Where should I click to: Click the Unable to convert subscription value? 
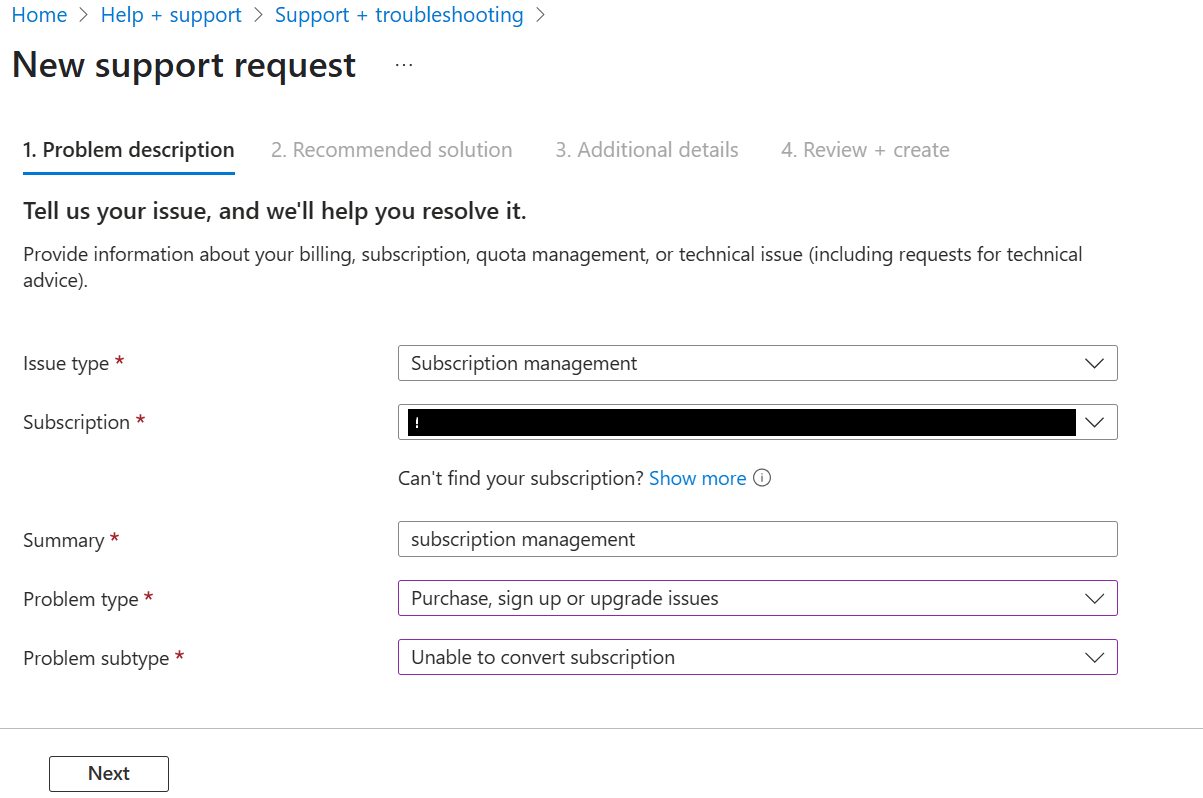pyautogui.click(x=543, y=658)
